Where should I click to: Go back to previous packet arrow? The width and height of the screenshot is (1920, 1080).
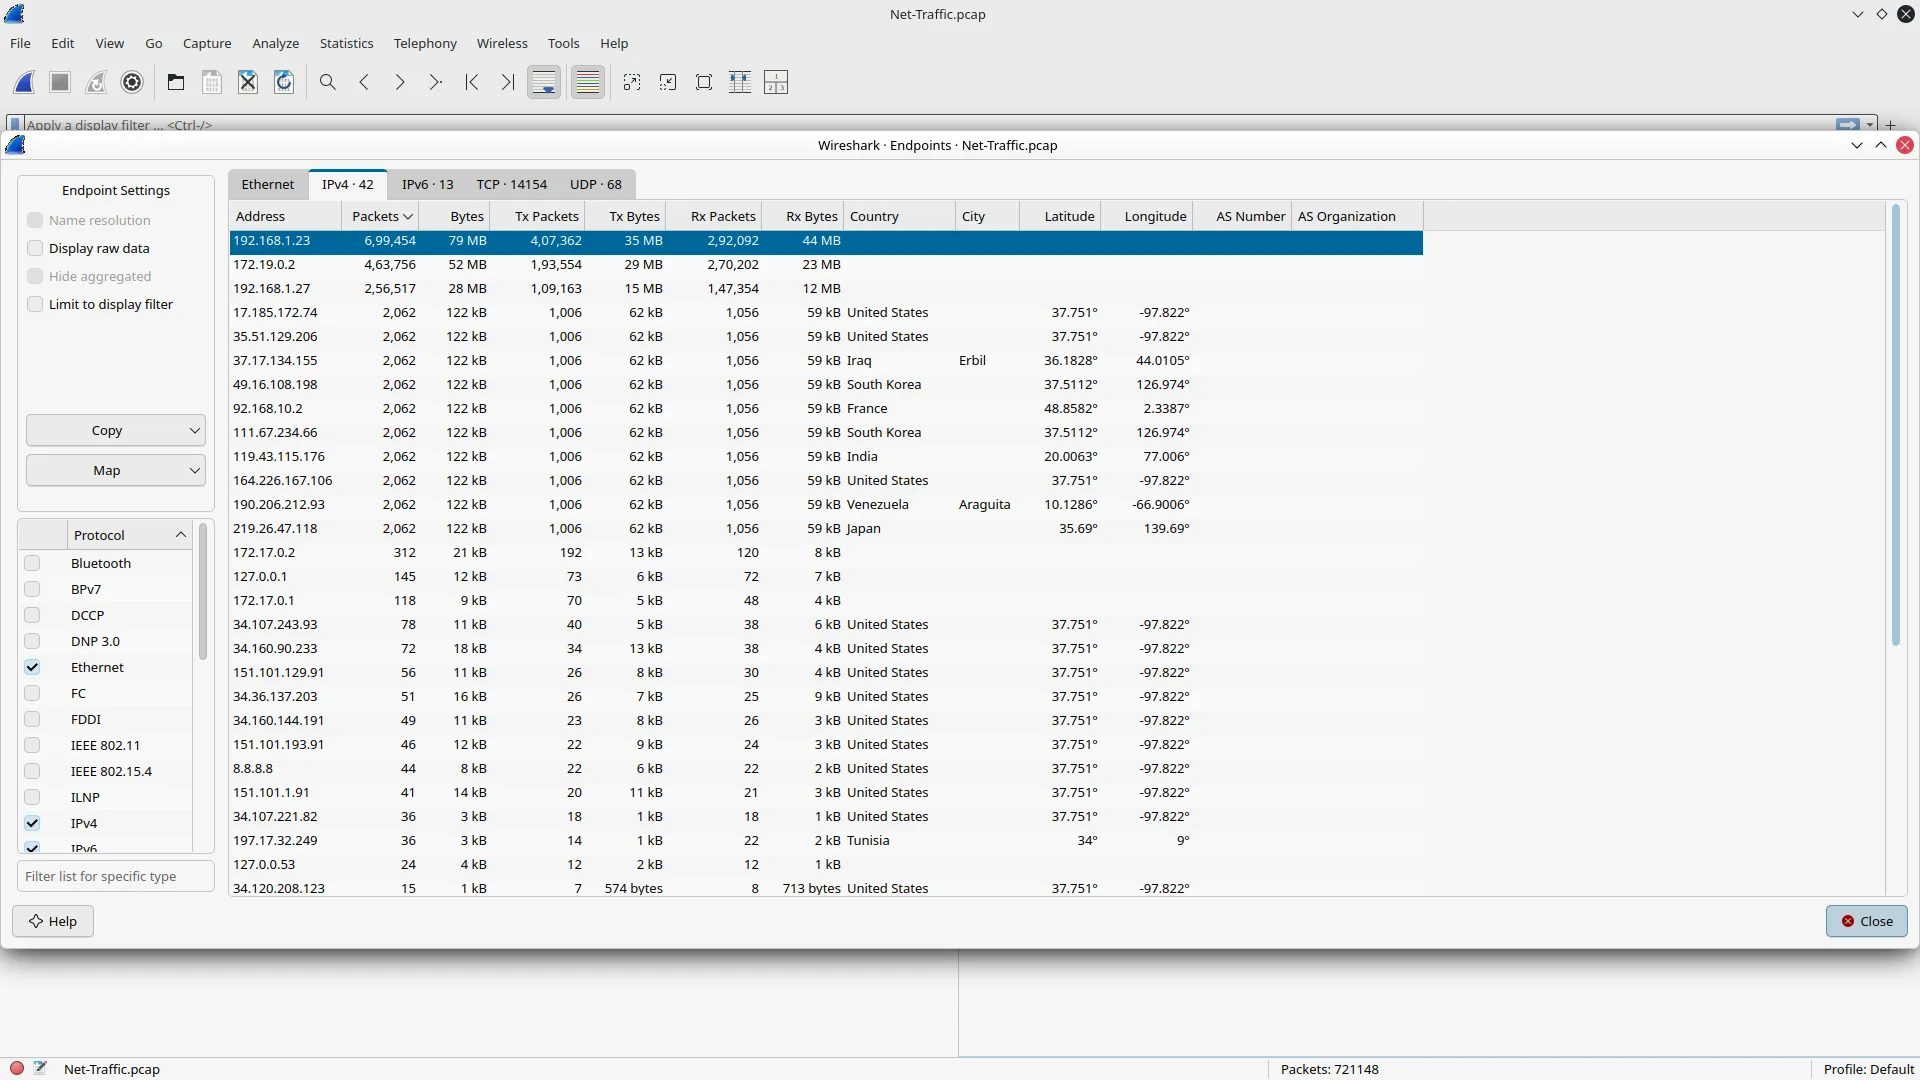coord(364,82)
